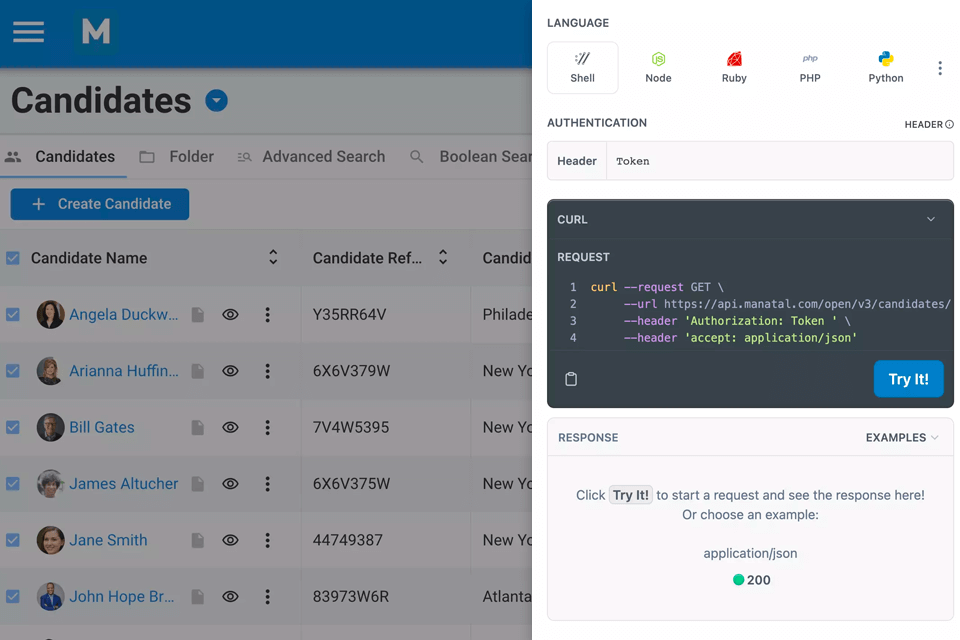960x640 pixels.
Task: Preview James Altucher with eye icon
Action: click(230, 483)
